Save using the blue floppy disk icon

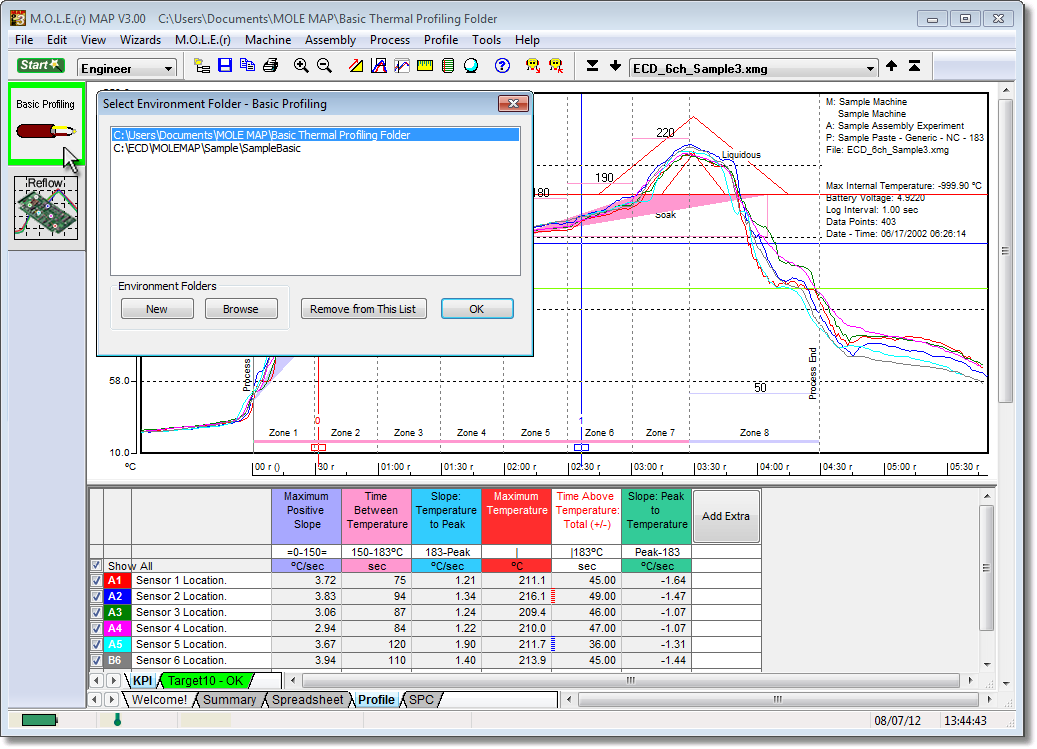tap(225, 65)
